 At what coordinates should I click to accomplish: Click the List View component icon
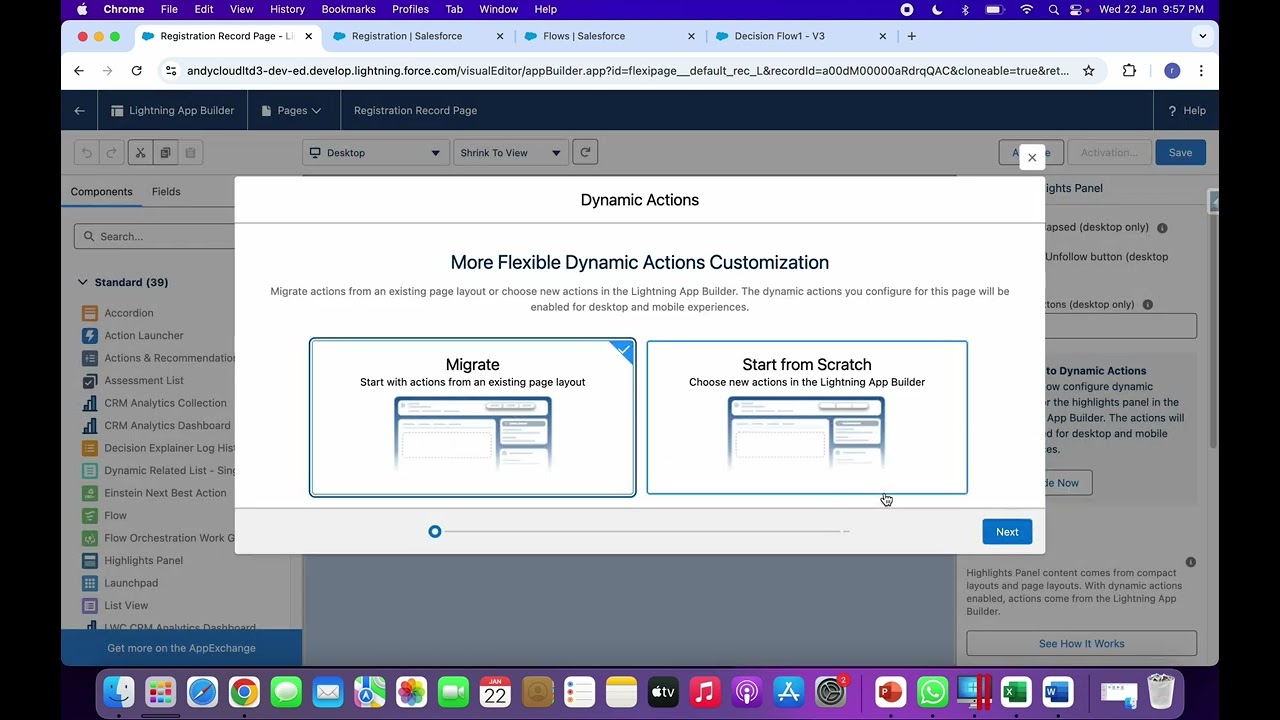tap(89, 606)
